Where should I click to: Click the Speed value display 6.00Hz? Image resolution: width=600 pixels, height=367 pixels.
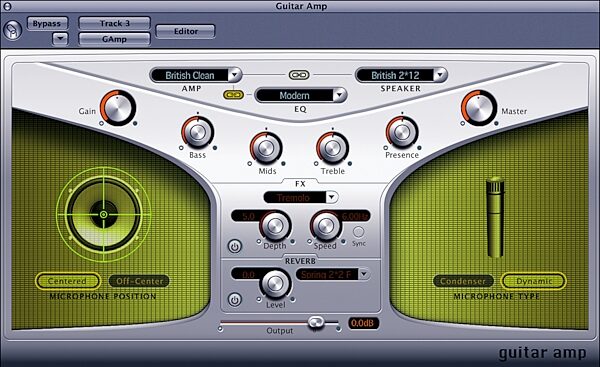point(355,216)
